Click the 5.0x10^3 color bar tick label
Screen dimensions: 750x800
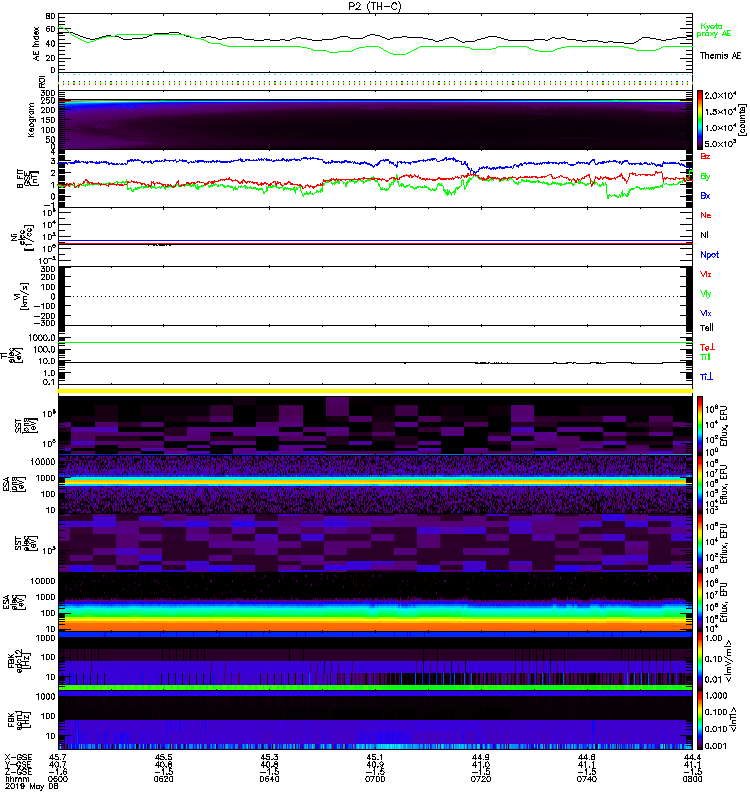[x=720, y=144]
